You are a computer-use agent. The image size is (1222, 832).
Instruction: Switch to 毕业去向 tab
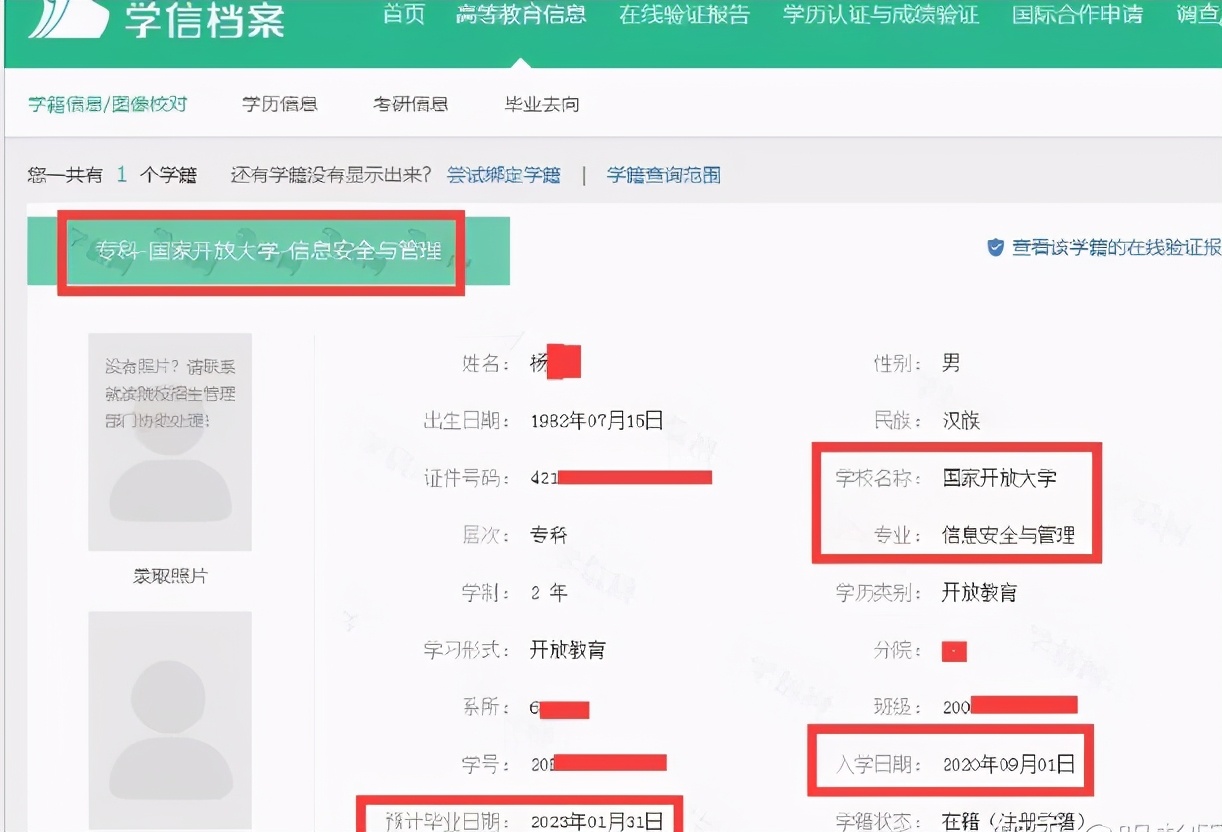tap(542, 104)
